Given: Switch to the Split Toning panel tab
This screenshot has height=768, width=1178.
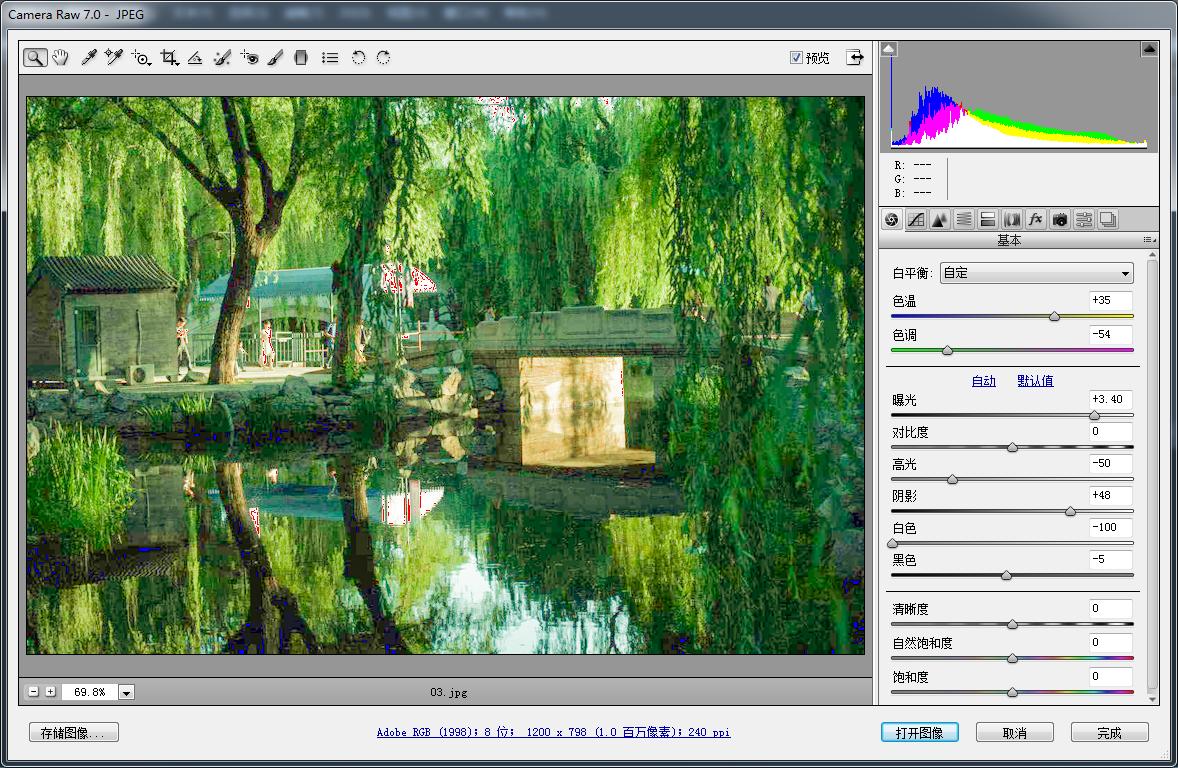Looking at the screenshot, I should tap(988, 219).
